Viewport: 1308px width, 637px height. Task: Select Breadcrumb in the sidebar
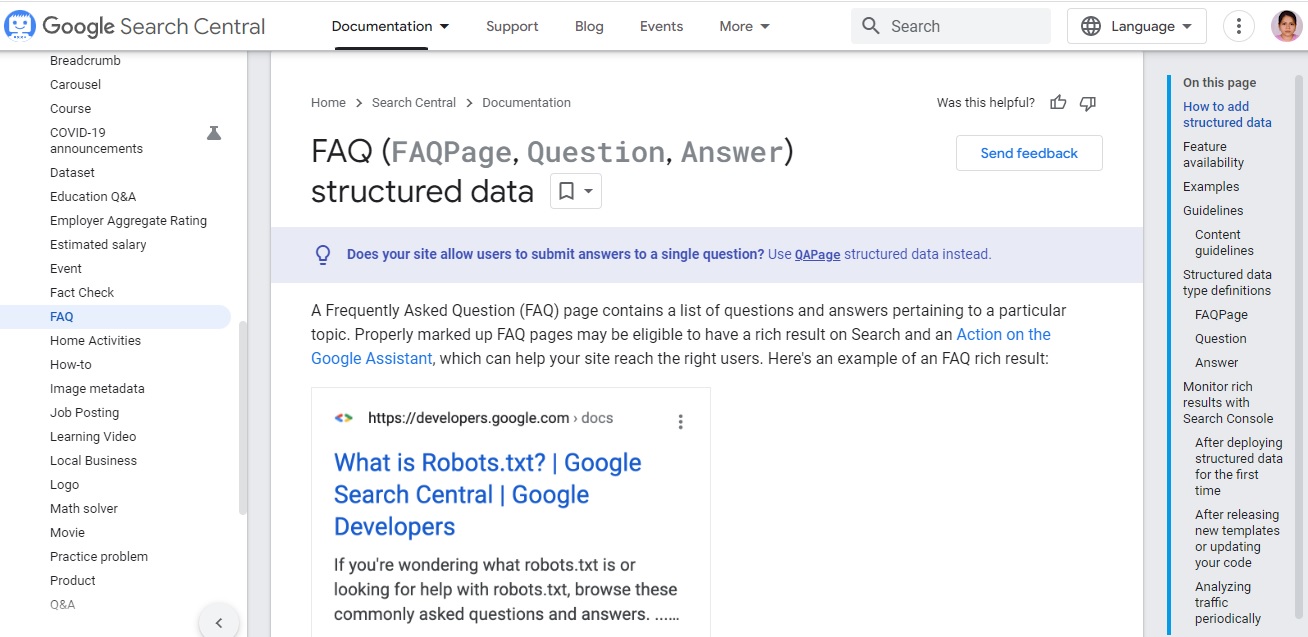[x=85, y=61]
